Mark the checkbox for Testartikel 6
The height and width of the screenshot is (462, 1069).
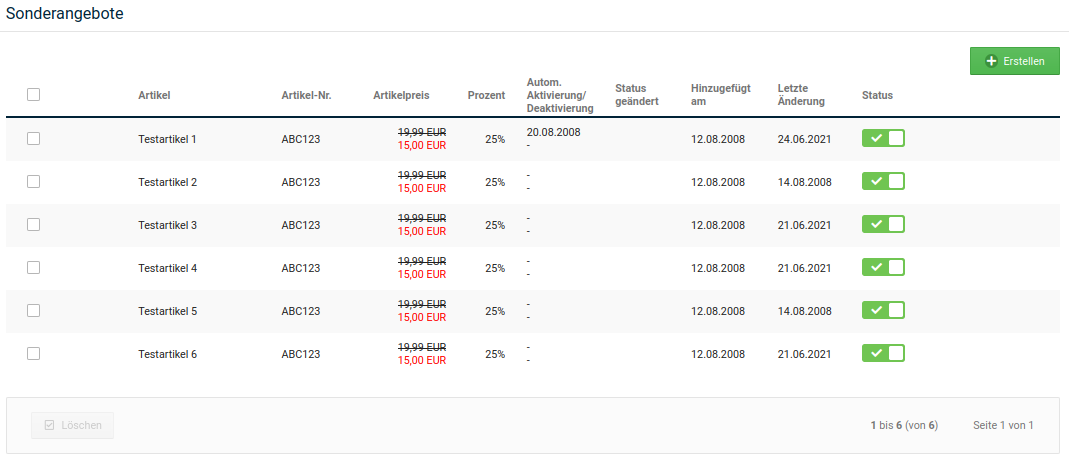pyautogui.click(x=33, y=354)
